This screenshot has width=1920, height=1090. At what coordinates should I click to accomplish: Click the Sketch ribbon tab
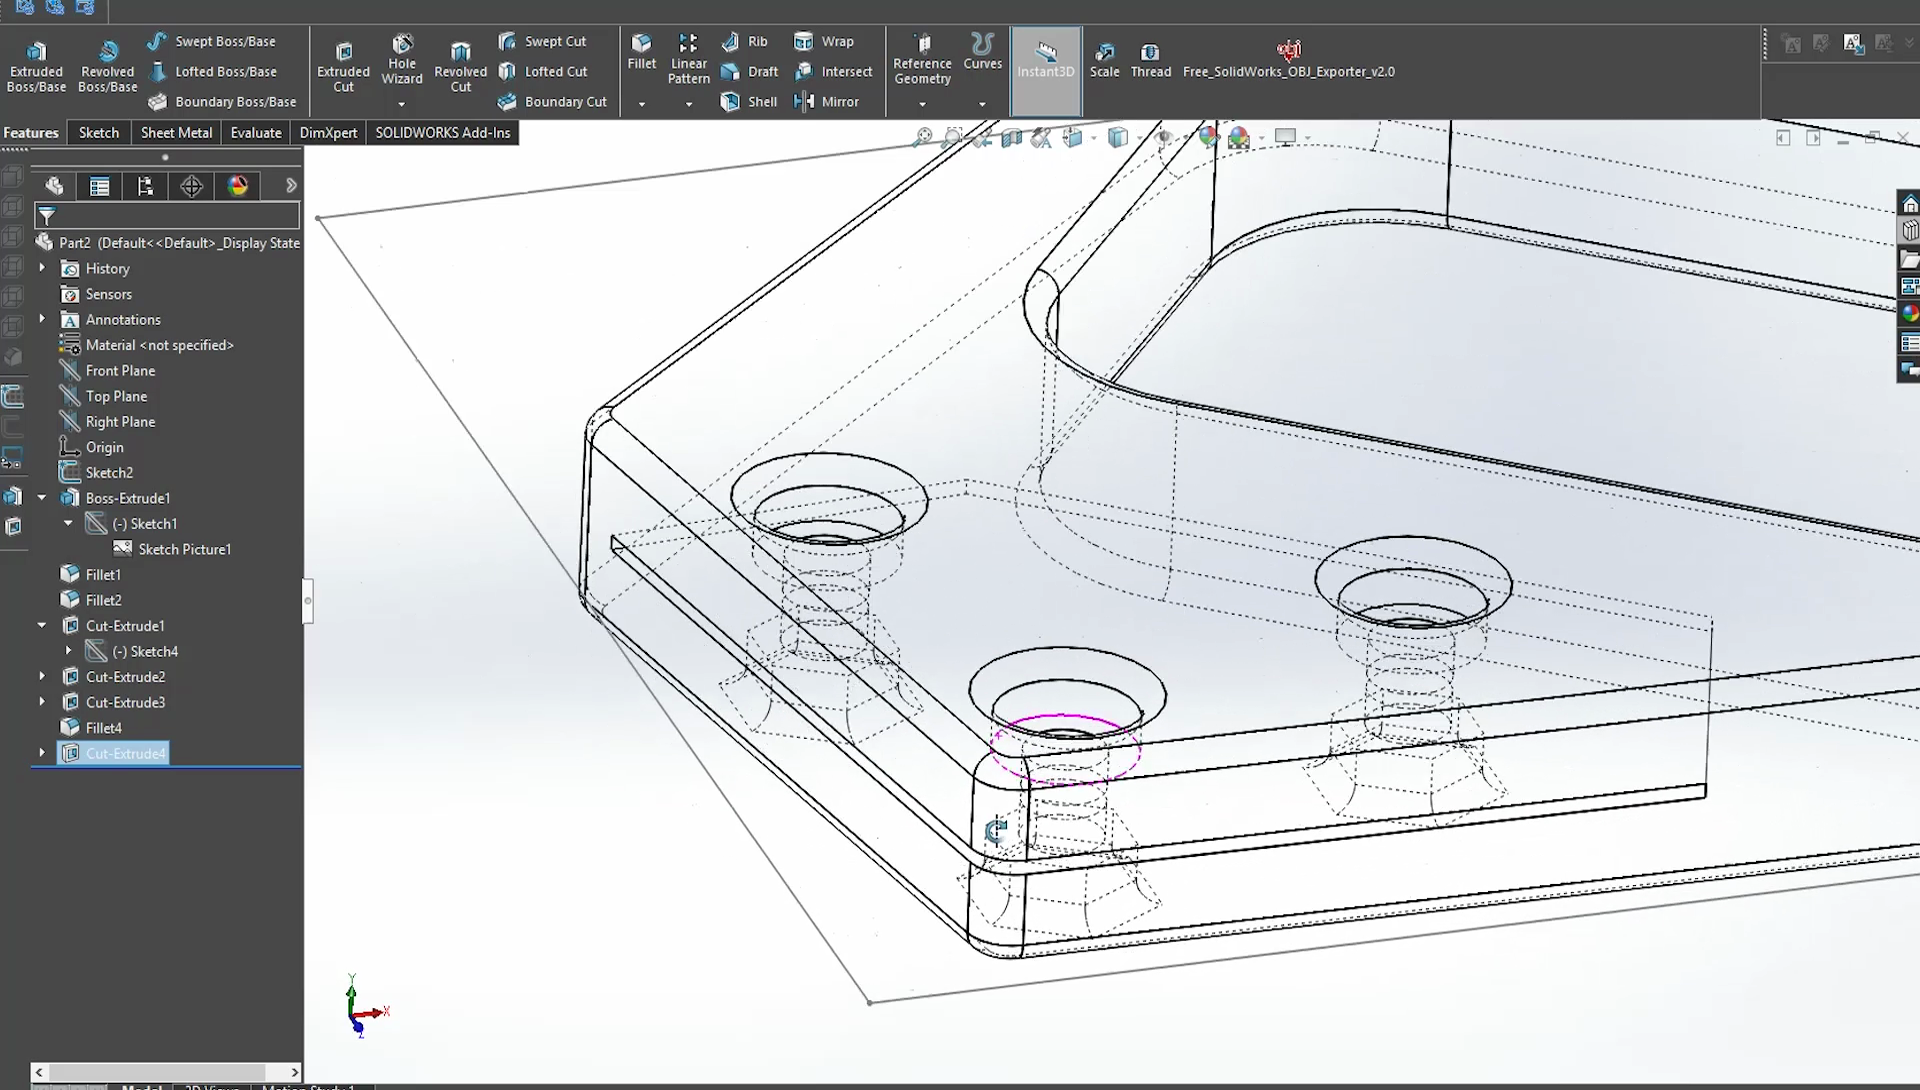click(98, 132)
